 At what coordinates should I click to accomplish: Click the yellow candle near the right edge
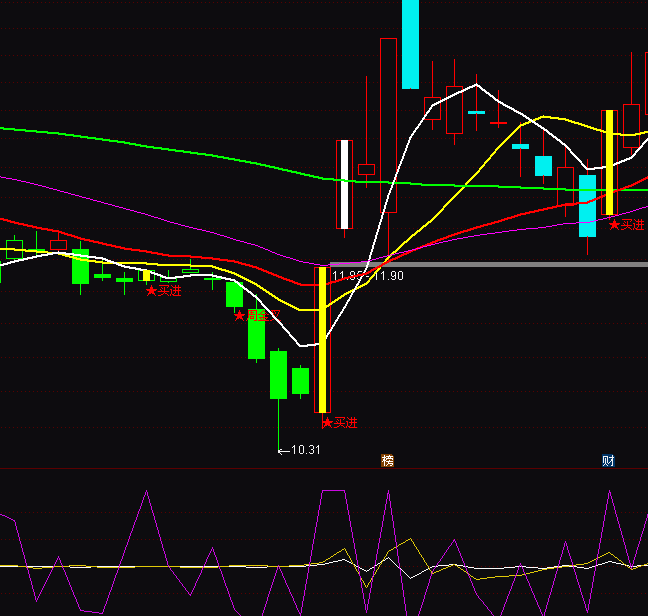click(609, 162)
